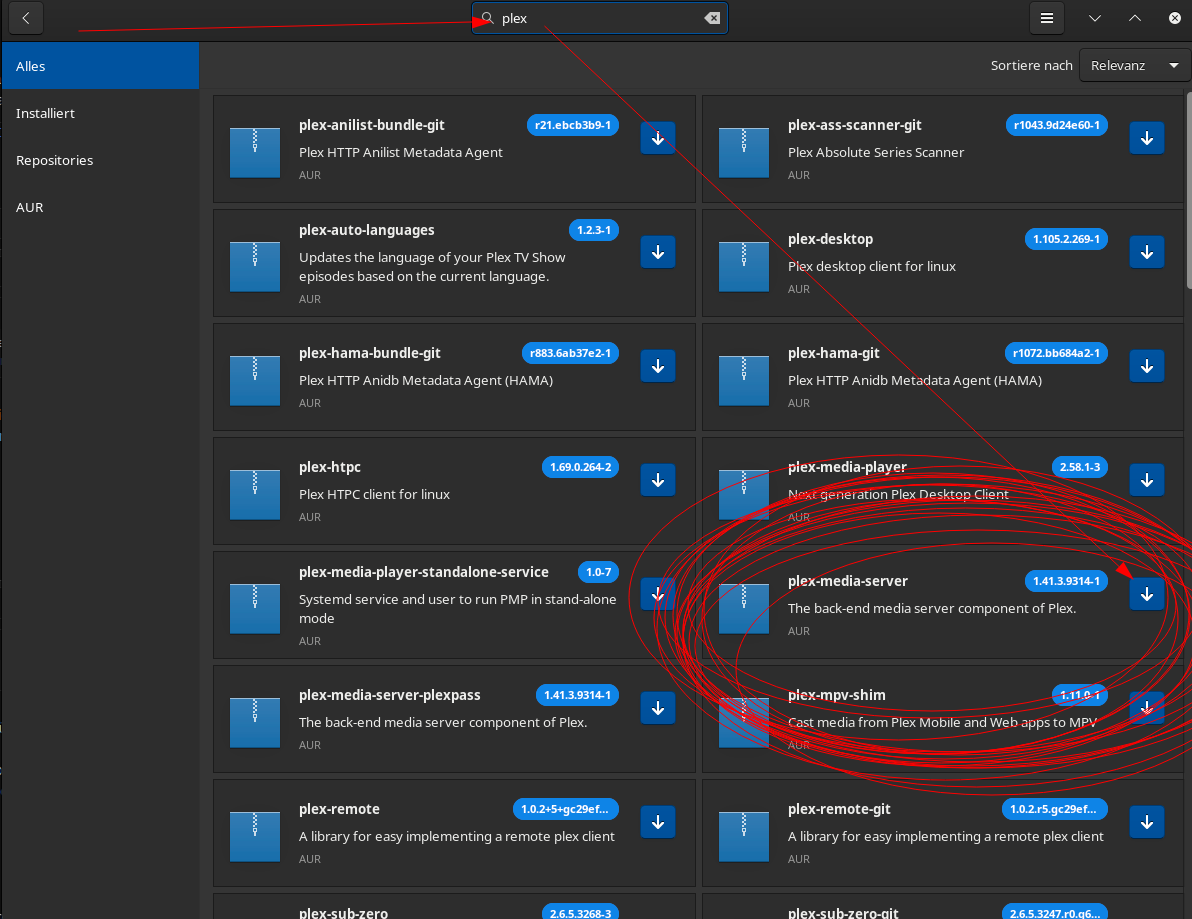This screenshot has width=1192, height=919.
Task: Open plex-ass-scanner-git package title
Action: click(854, 125)
